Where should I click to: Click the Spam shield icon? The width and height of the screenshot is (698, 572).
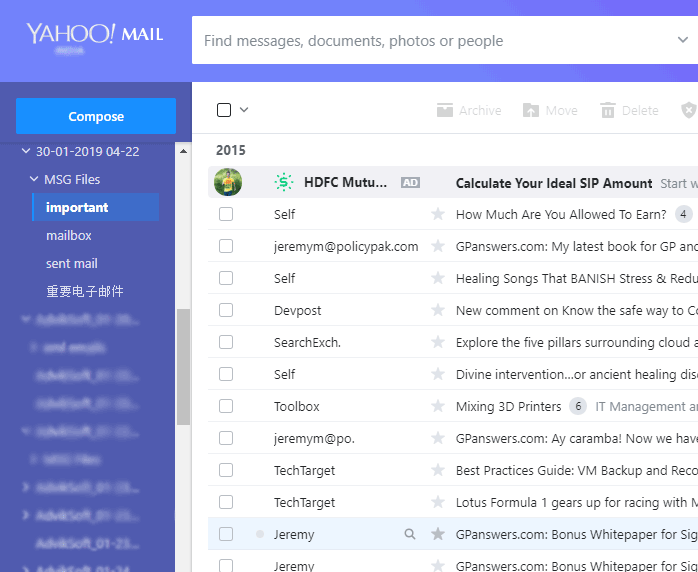click(x=688, y=111)
